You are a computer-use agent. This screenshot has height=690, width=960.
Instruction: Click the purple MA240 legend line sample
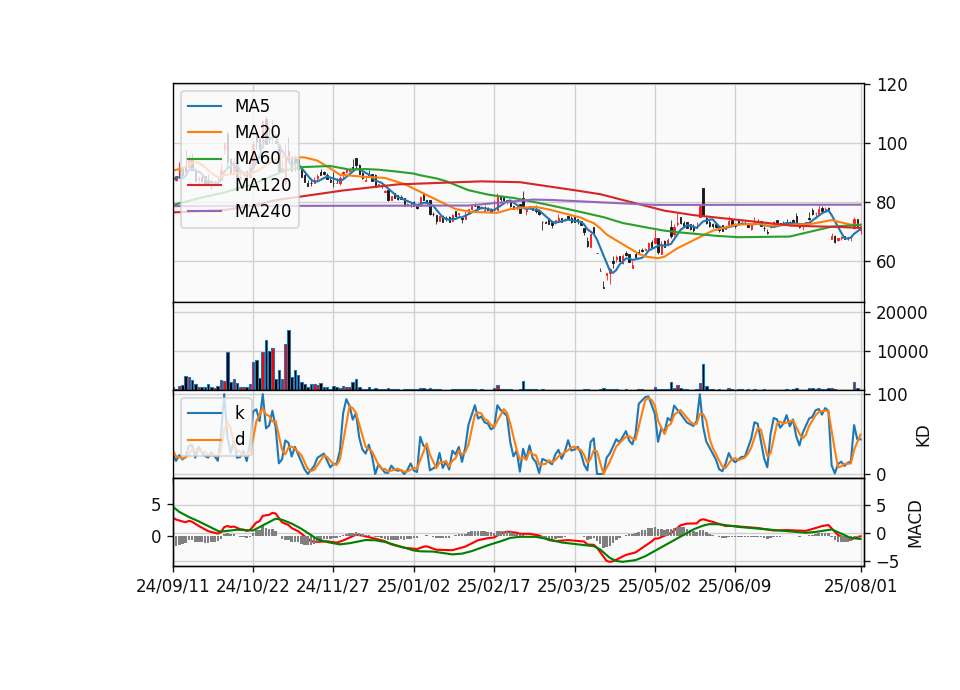point(204,211)
